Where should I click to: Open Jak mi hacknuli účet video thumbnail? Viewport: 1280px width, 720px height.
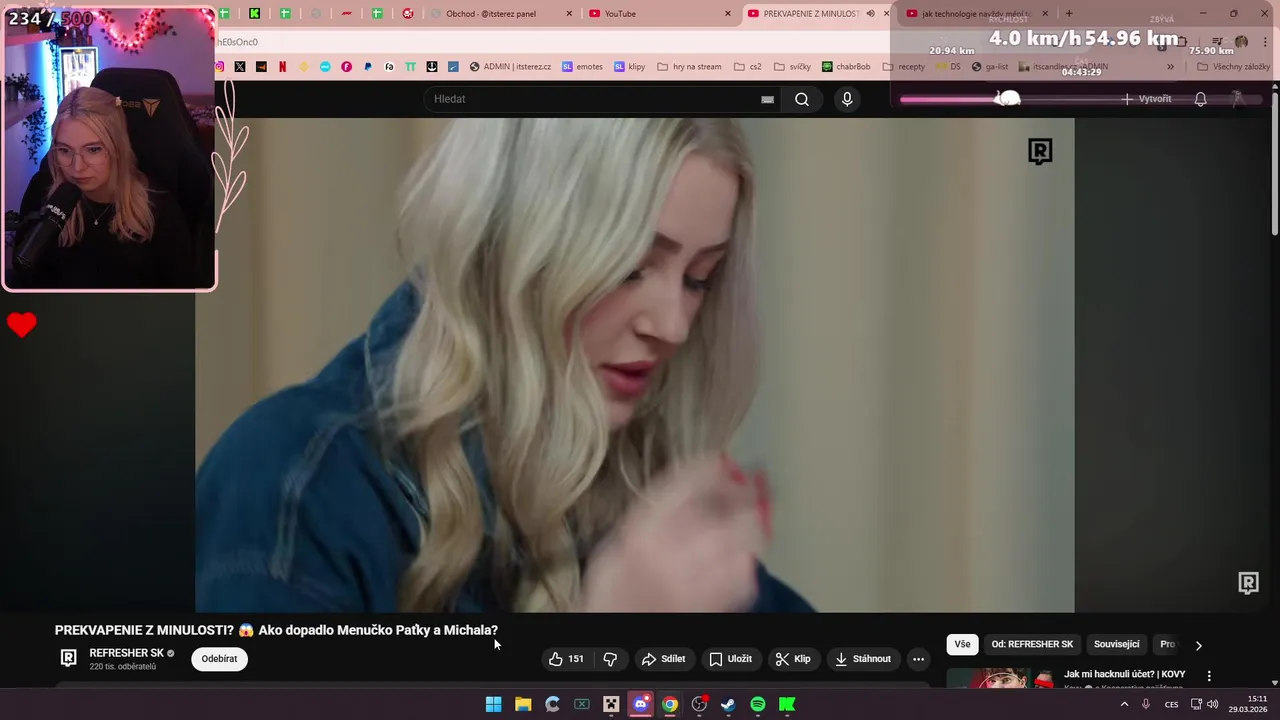[1000, 678]
